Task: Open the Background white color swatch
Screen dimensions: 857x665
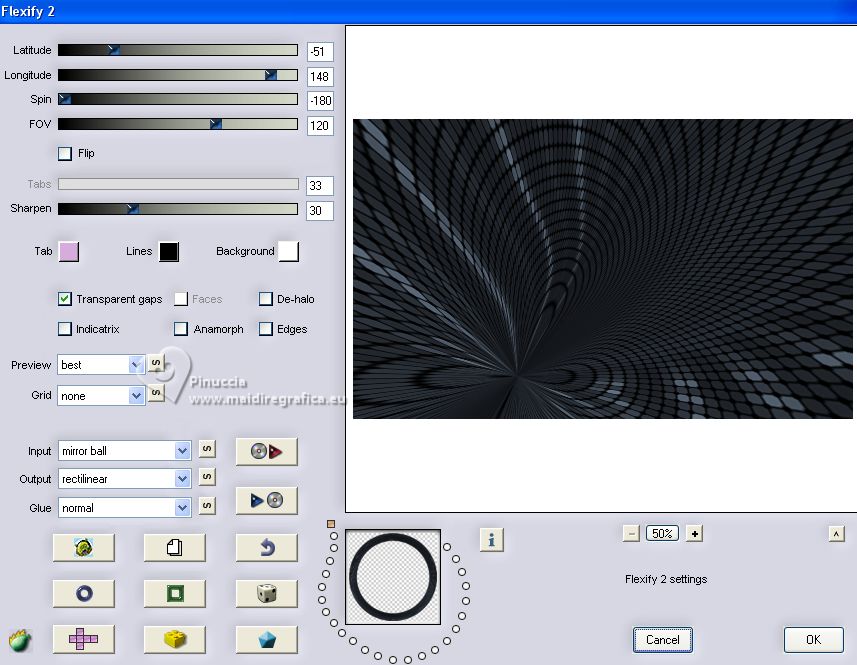Action: pyautogui.click(x=289, y=251)
